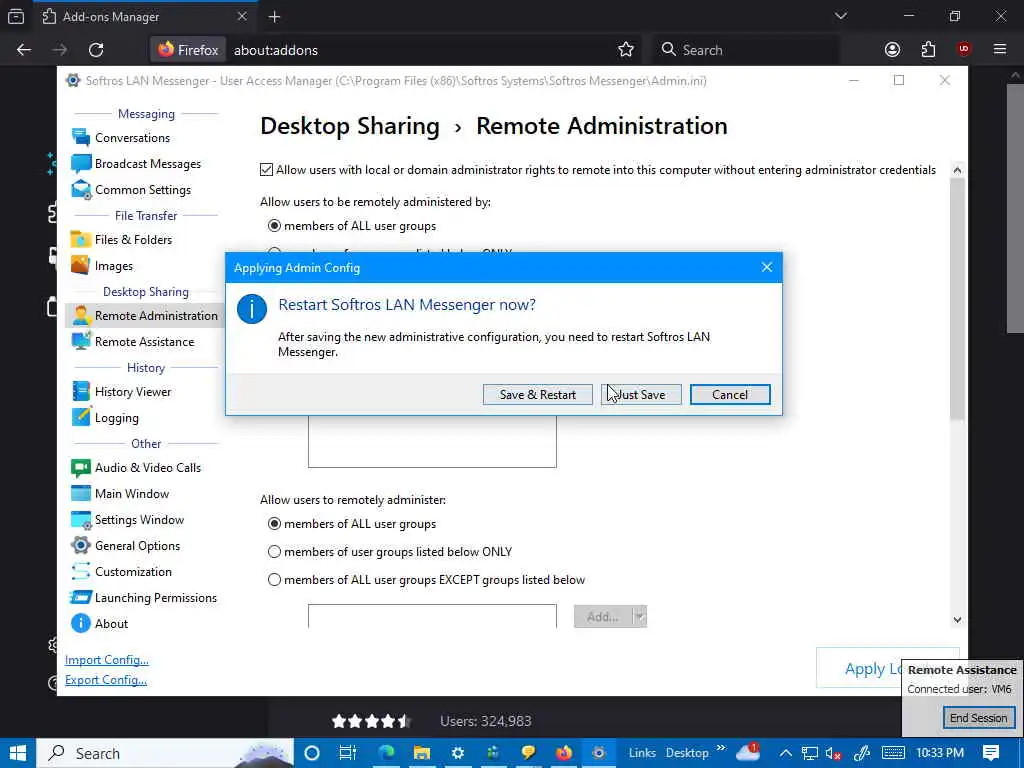Open File Explorer from taskbar
Screen dimensions: 1024x768
(422, 753)
